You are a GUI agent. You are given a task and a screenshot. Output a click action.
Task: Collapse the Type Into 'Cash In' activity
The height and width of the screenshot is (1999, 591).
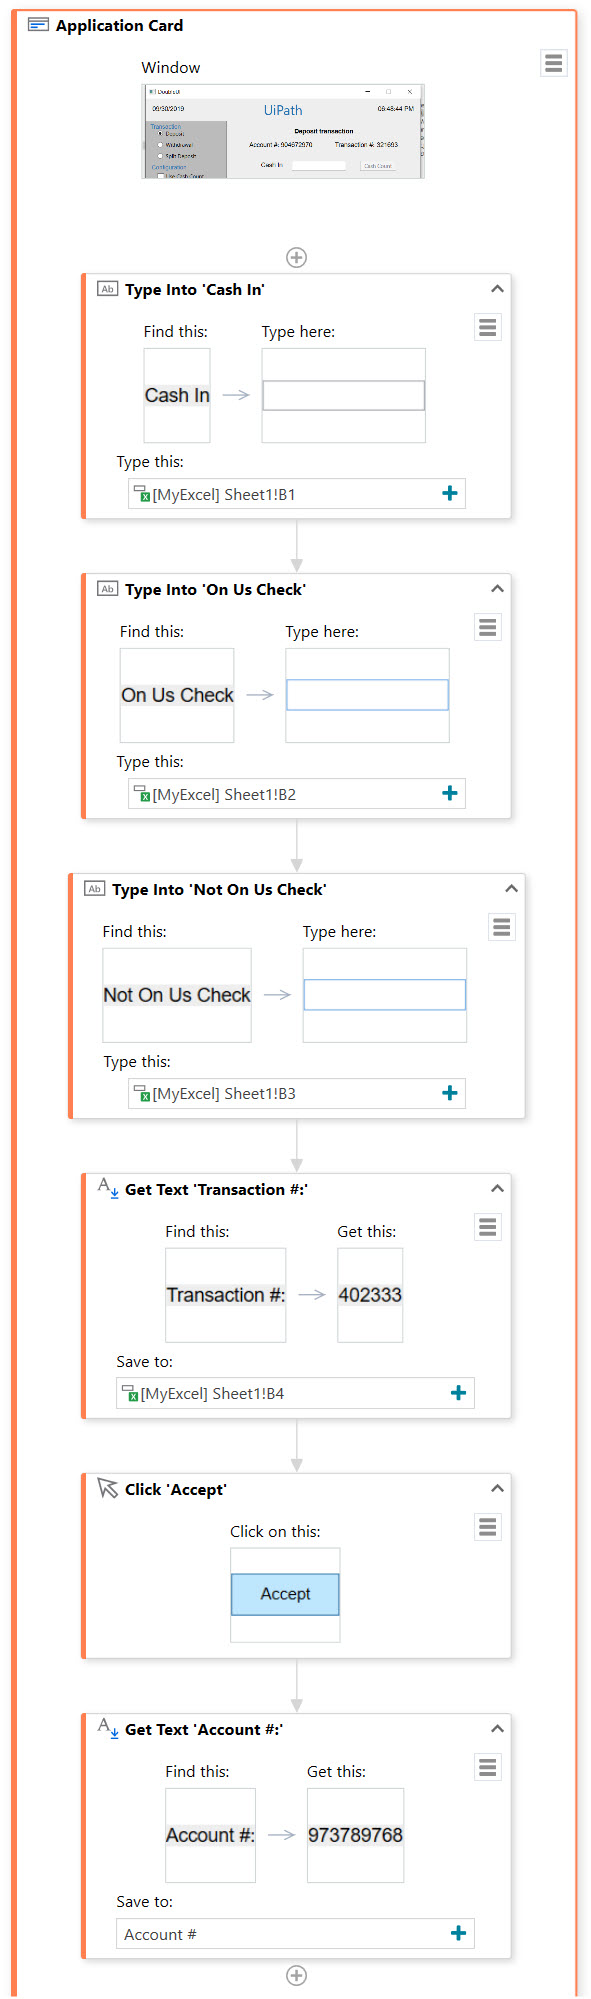point(497,289)
